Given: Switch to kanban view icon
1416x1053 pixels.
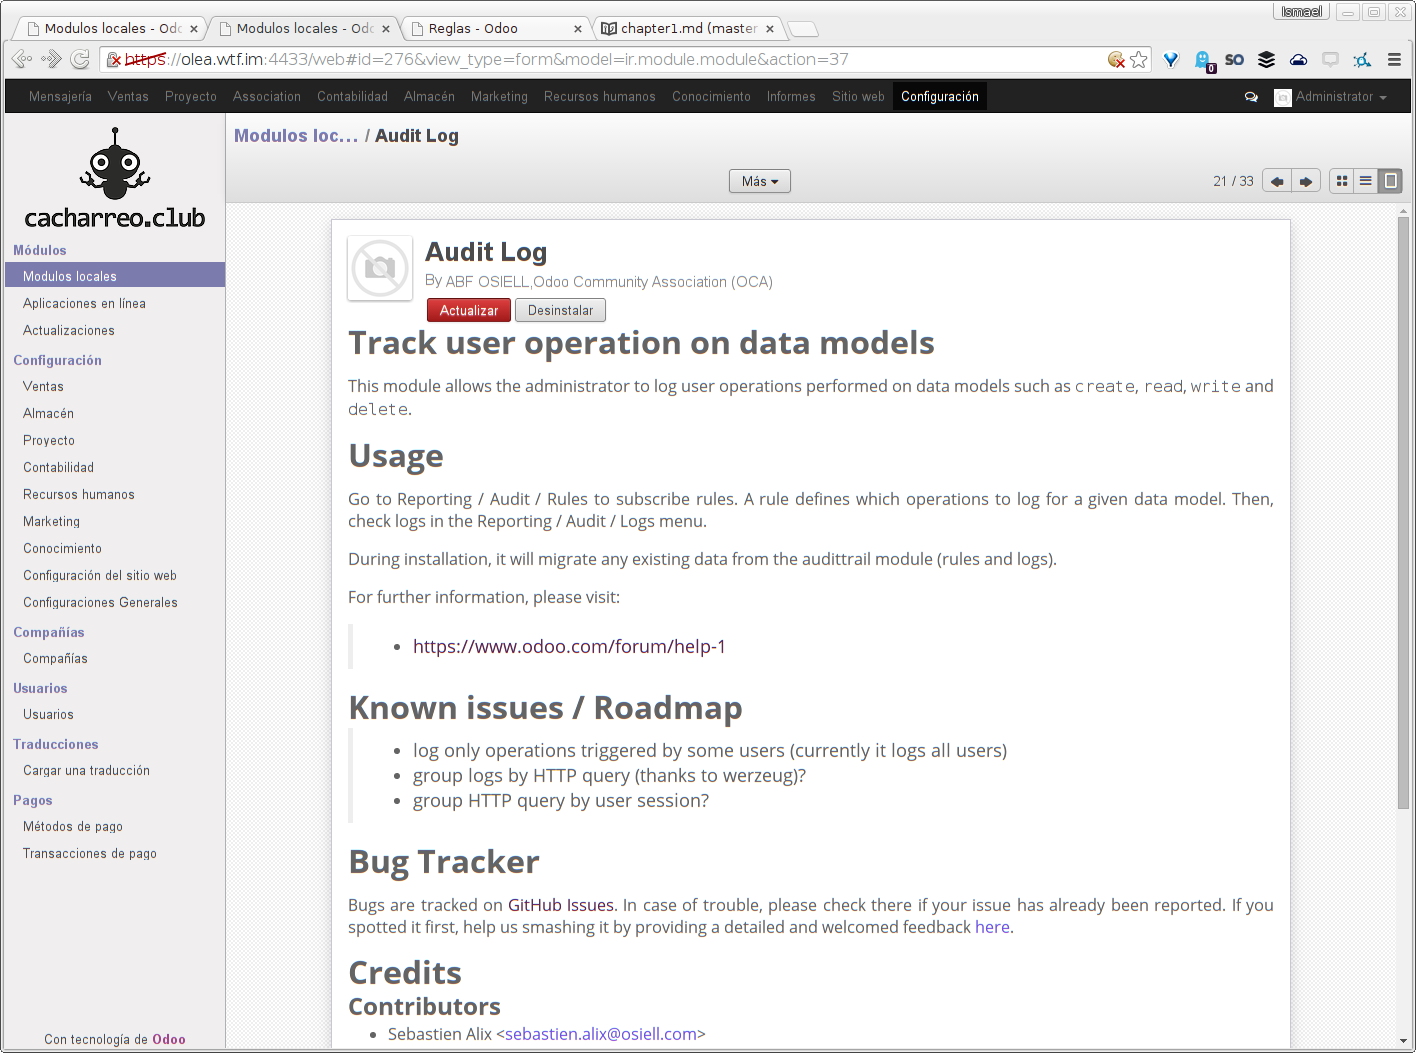Looking at the screenshot, I should 1342,181.
